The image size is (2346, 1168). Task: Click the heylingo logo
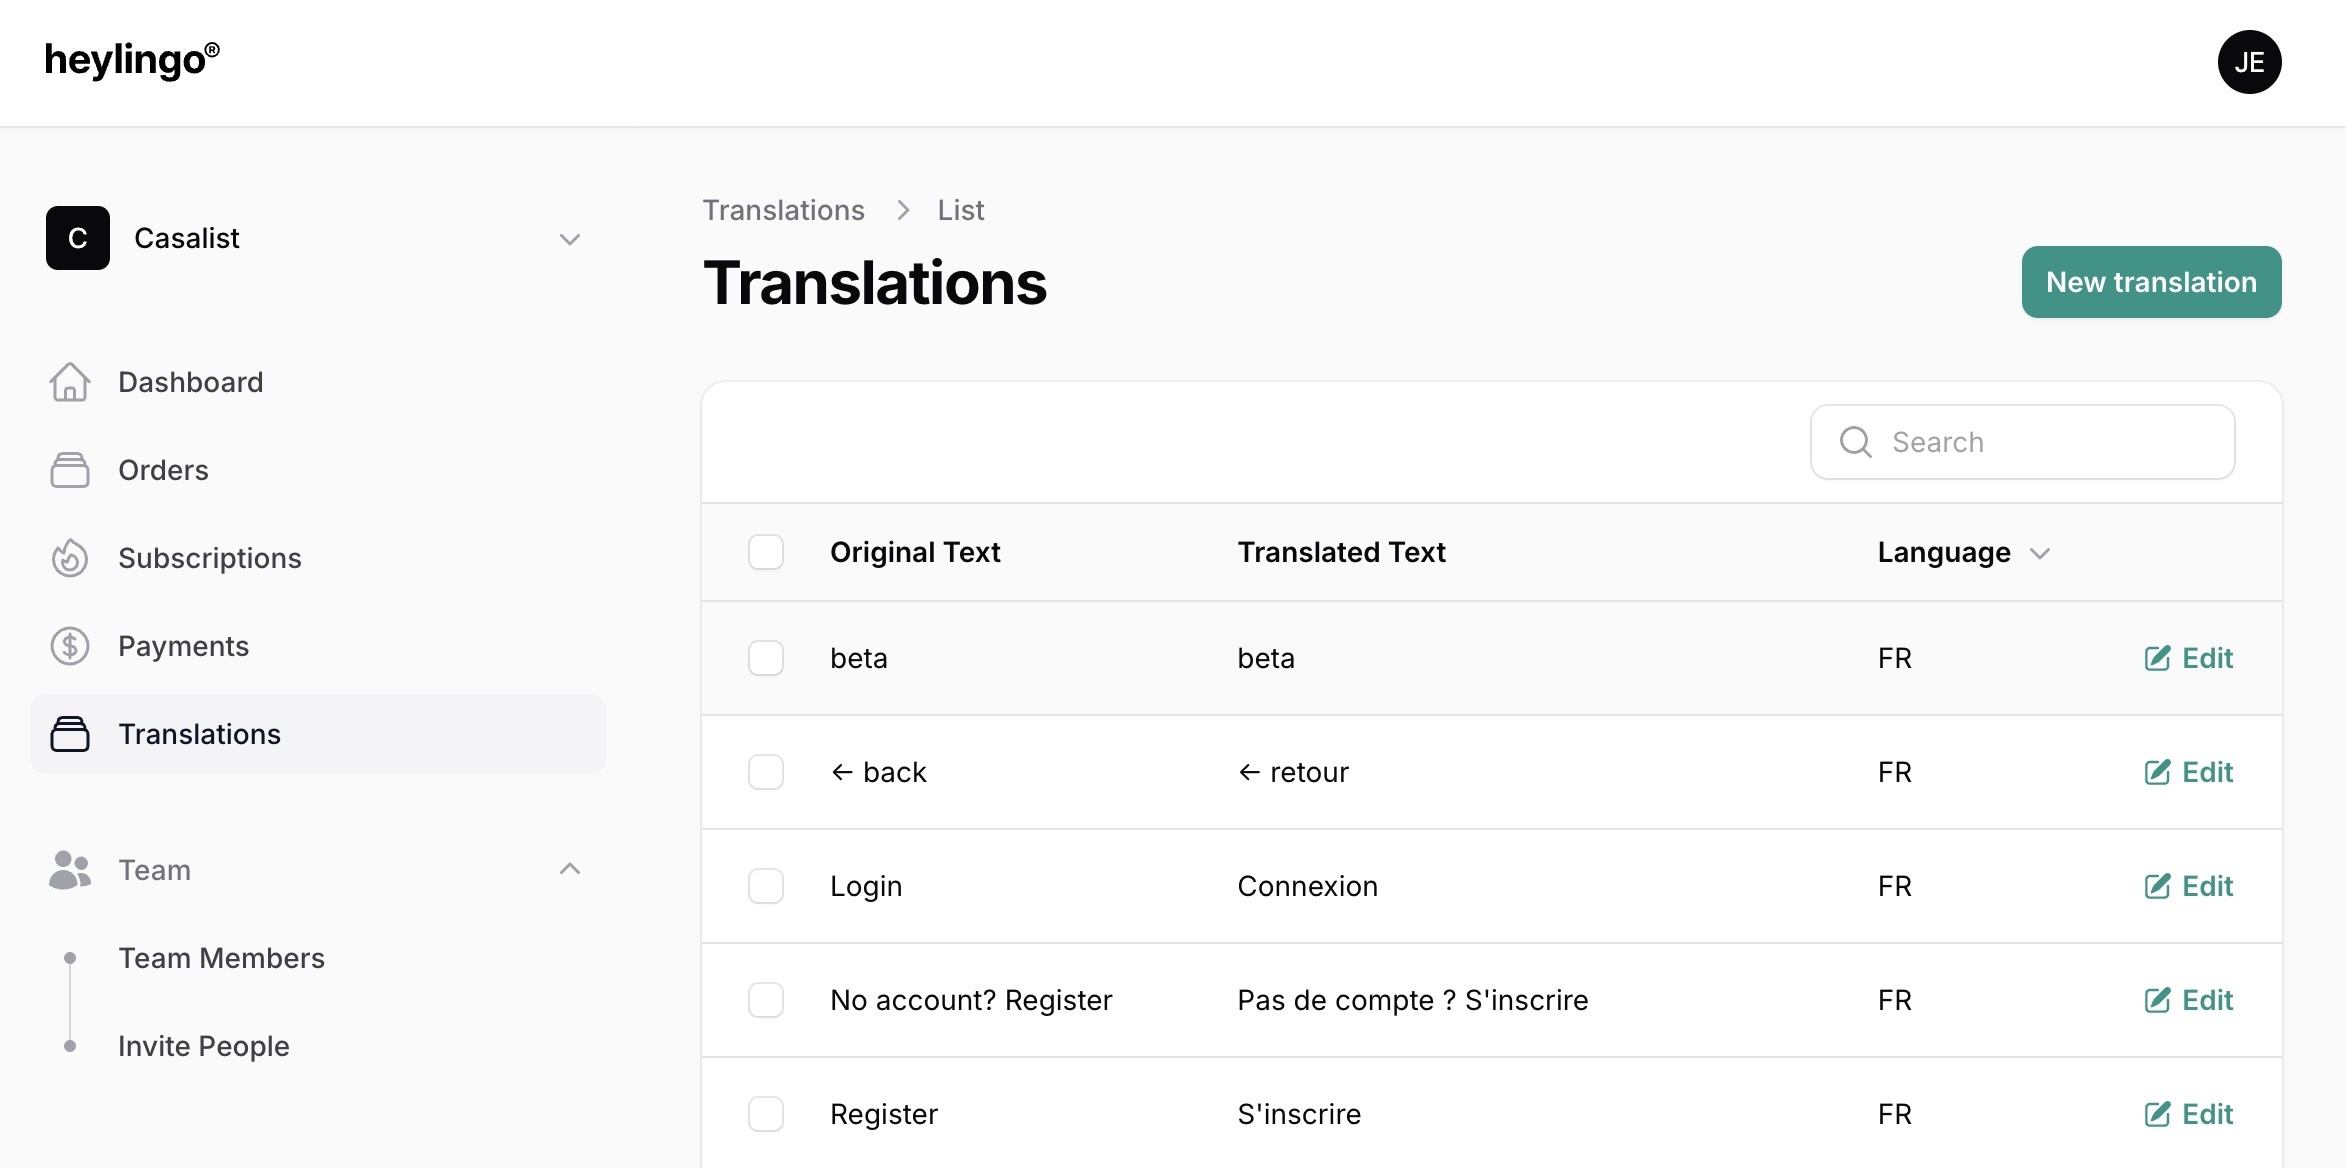click(x=132, y=60)
